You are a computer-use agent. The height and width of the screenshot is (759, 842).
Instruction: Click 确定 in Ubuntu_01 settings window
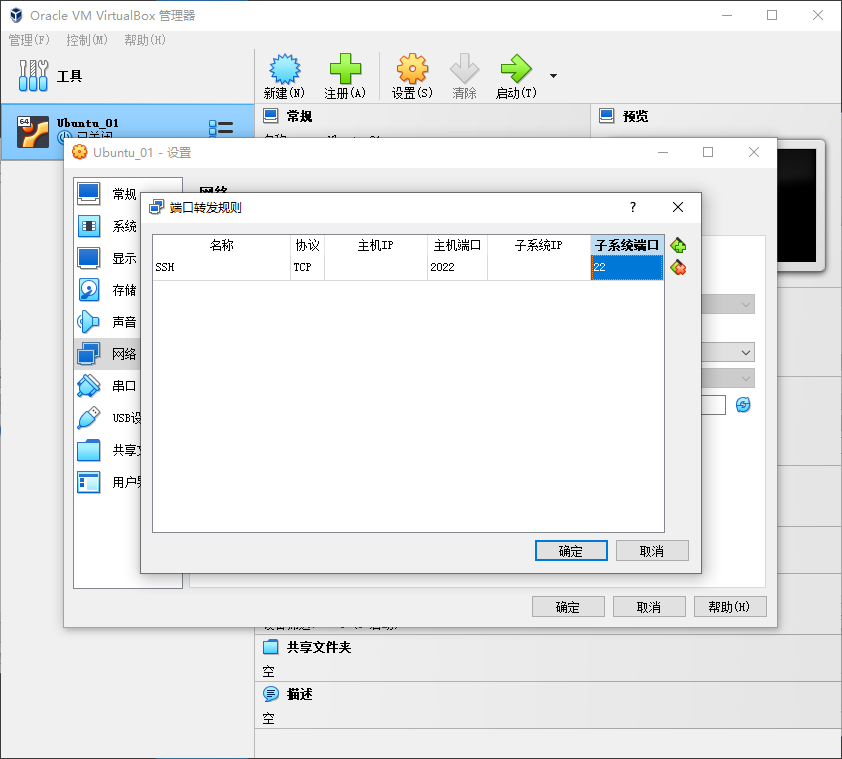tap(568, 607)
